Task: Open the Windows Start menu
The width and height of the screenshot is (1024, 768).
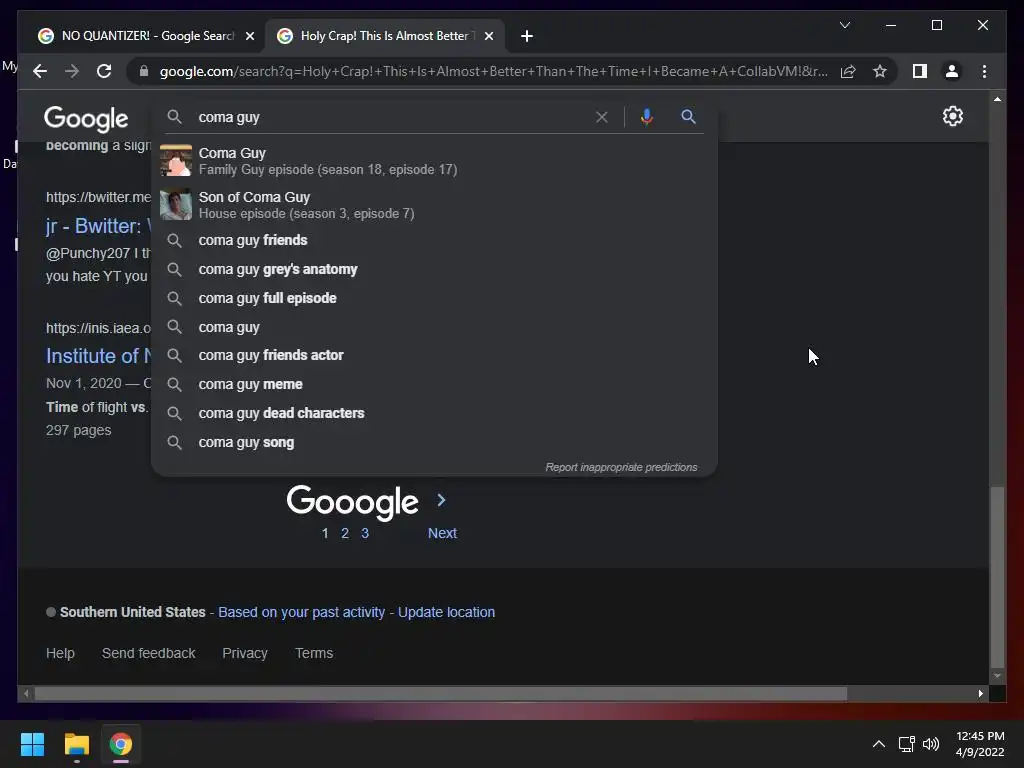Action: (x=32, y=744)
